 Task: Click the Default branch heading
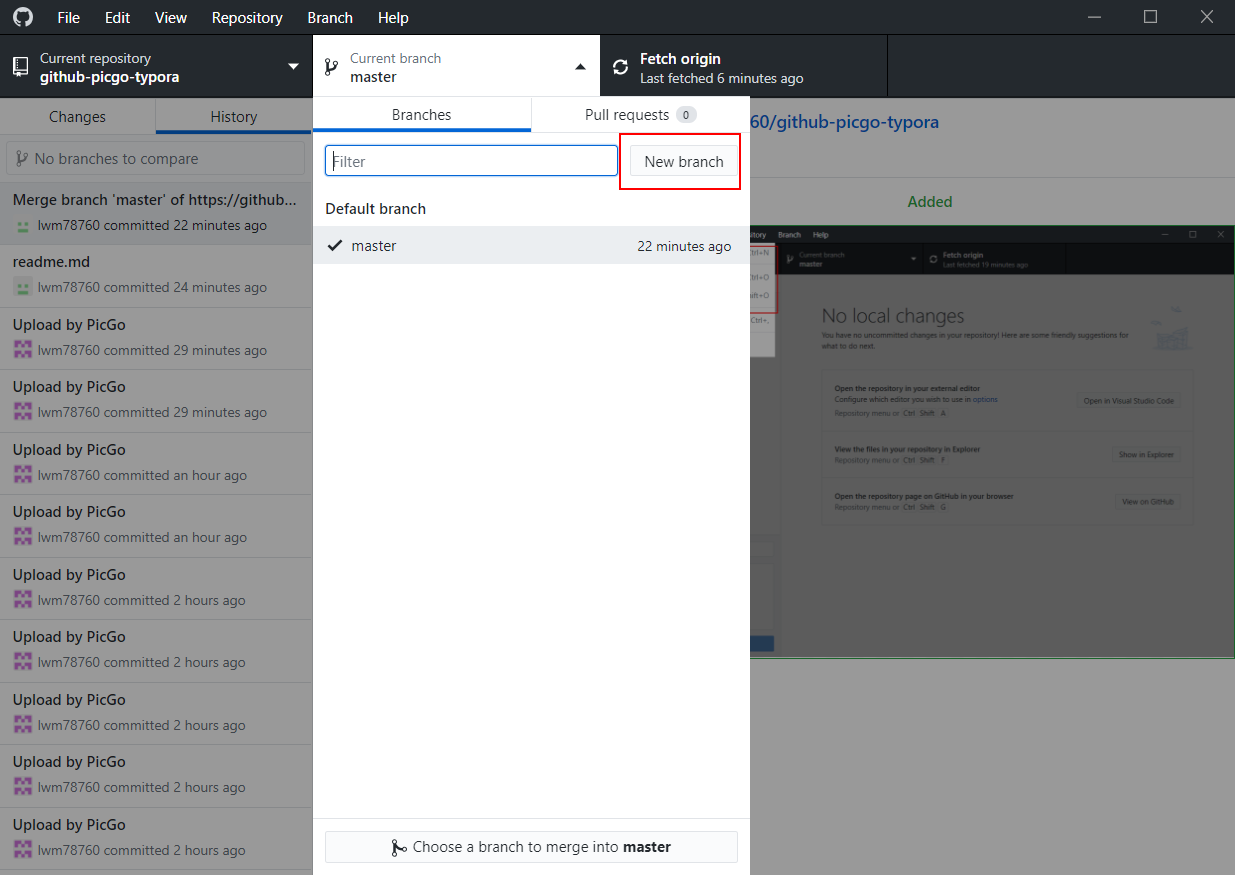tap(375, 209)
